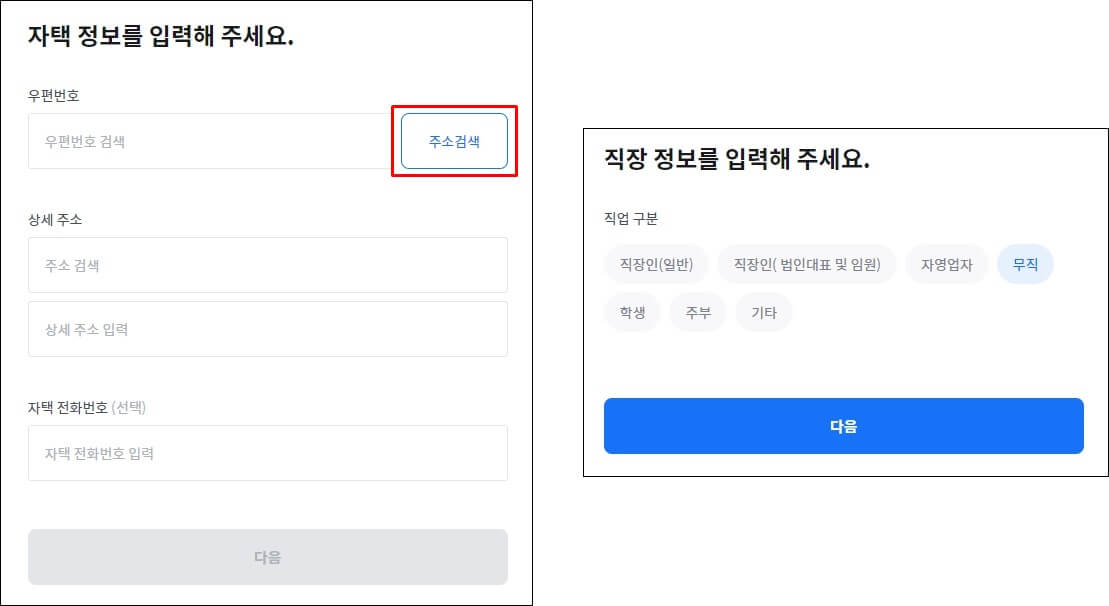Deselect the highlighted 무직 occupation chip
1109x606 pixels.
click(x=1025, y=264)
